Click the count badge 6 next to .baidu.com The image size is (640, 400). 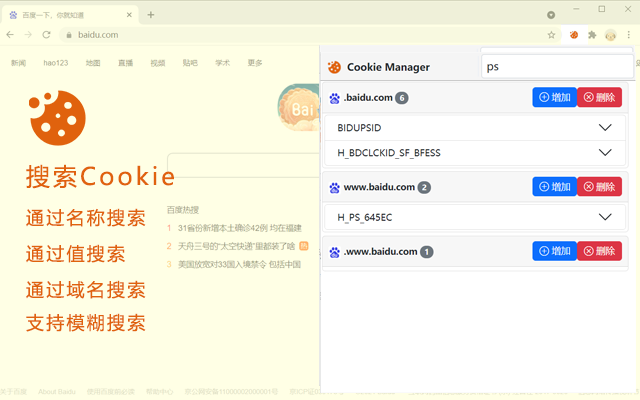click(402, 98)
